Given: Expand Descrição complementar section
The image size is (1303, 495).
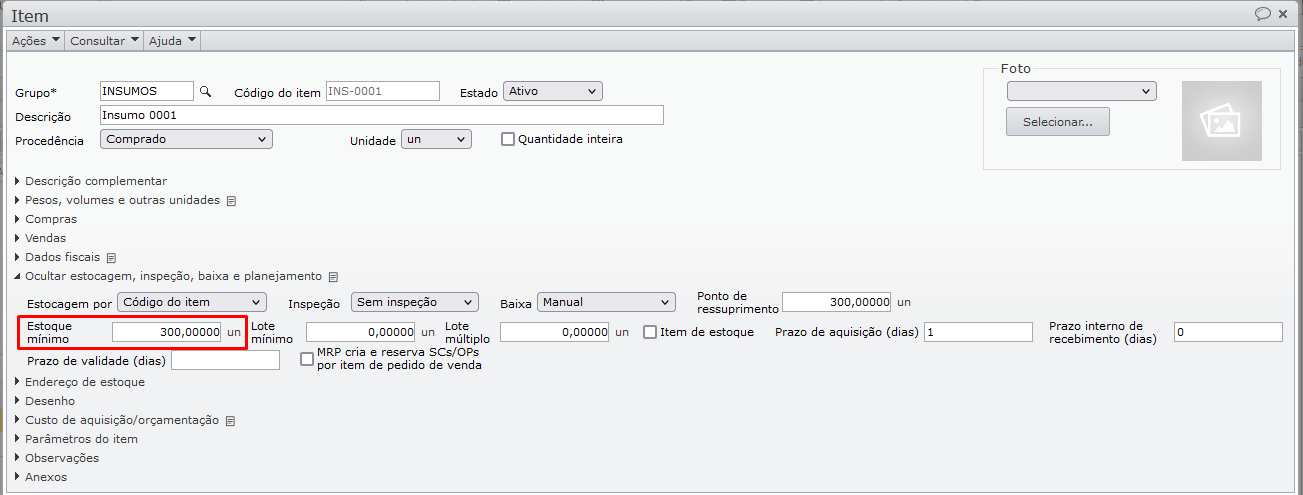Looking at the screenshot, I should (91, 181).
